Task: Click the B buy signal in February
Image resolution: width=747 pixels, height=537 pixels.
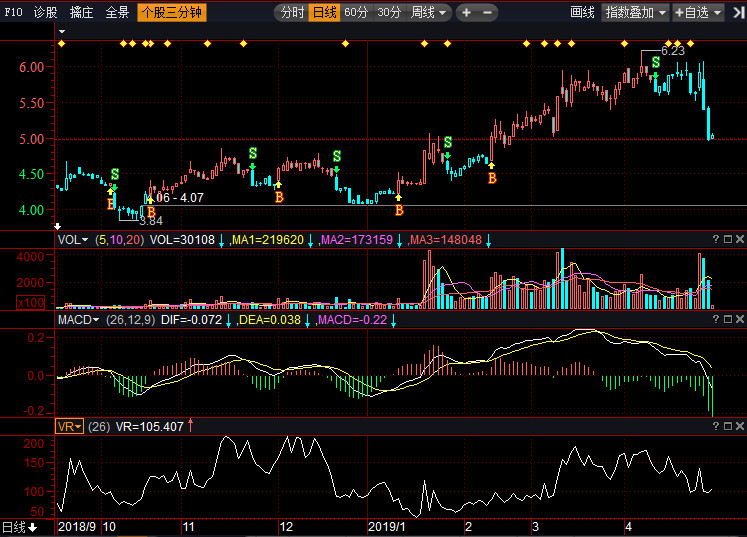Action: 492,178
